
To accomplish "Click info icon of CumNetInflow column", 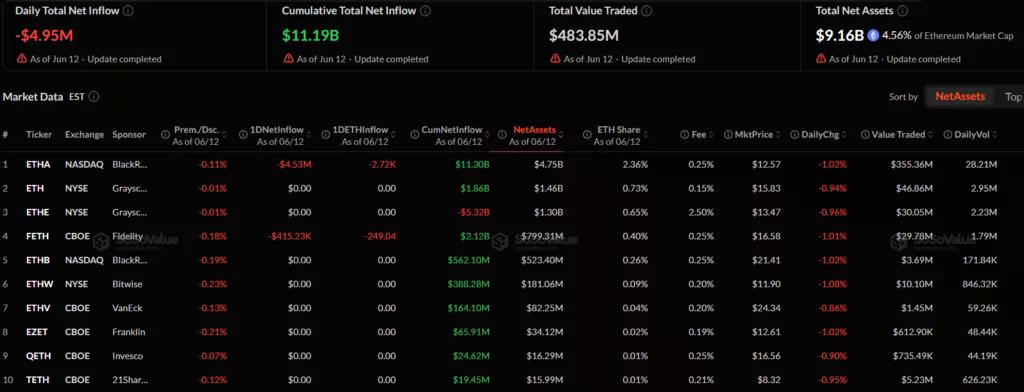I will 415,135.
